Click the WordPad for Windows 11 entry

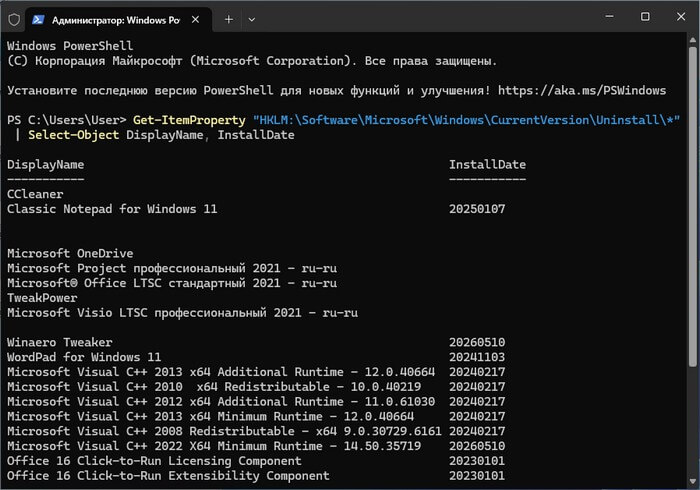click(x=84, y=357)
